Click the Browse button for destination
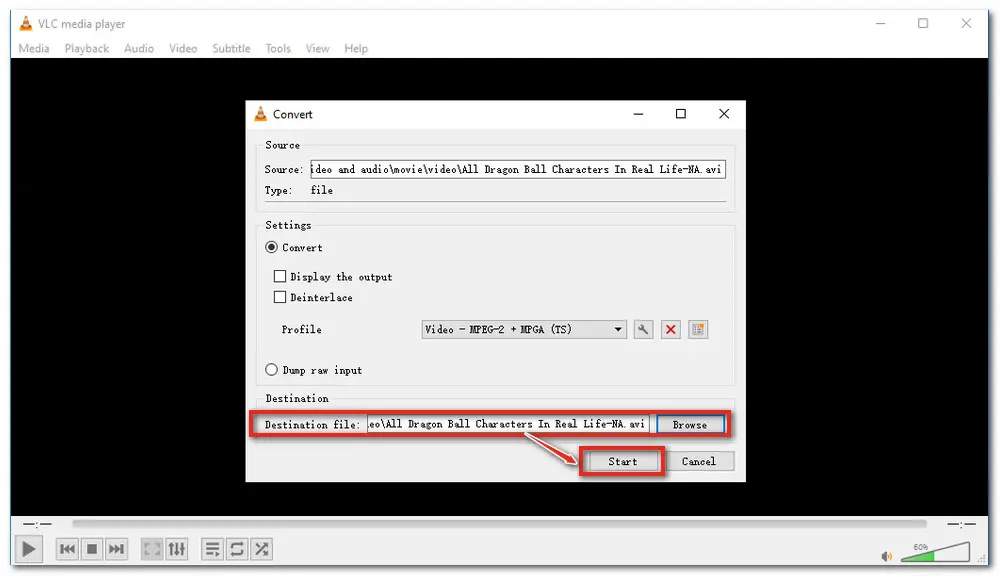This screenshot has height=576, width=1000. coord(689,425)
